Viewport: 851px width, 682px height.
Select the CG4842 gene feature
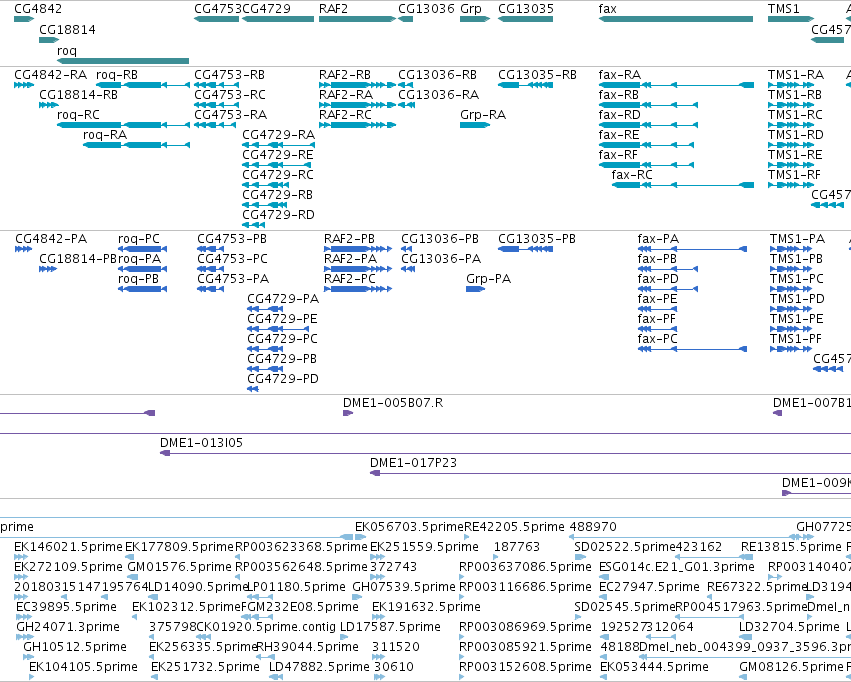tap(24, 19)
